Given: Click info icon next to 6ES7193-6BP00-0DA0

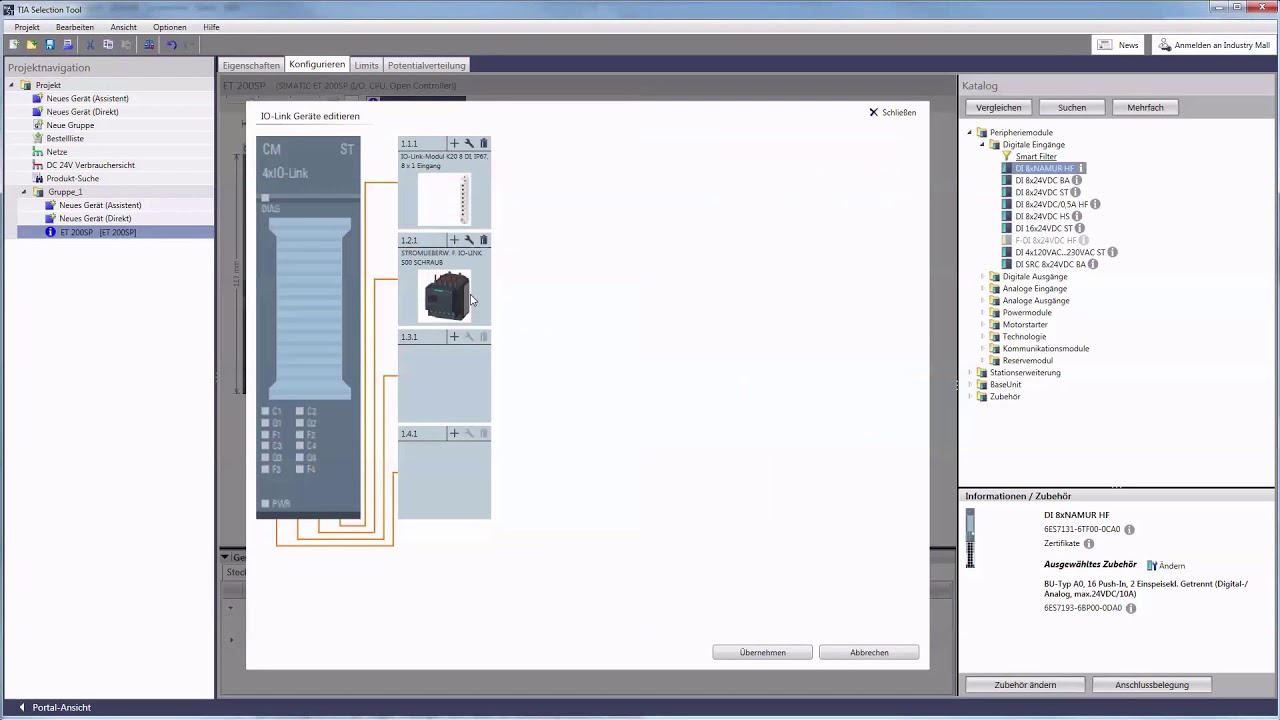Looking at the screenshot, I should click(x=1131, y=608).
